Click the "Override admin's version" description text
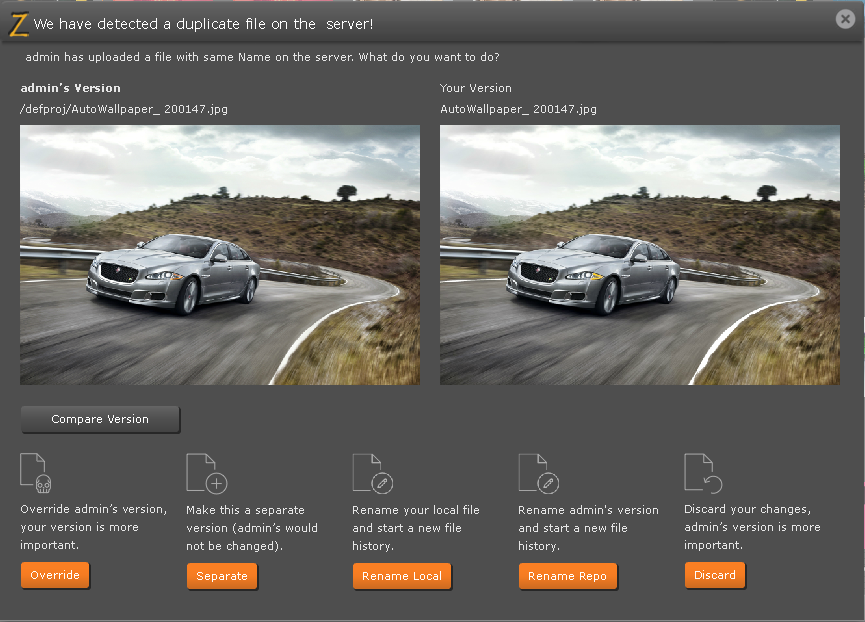865x622 pixels. [94, 527]
